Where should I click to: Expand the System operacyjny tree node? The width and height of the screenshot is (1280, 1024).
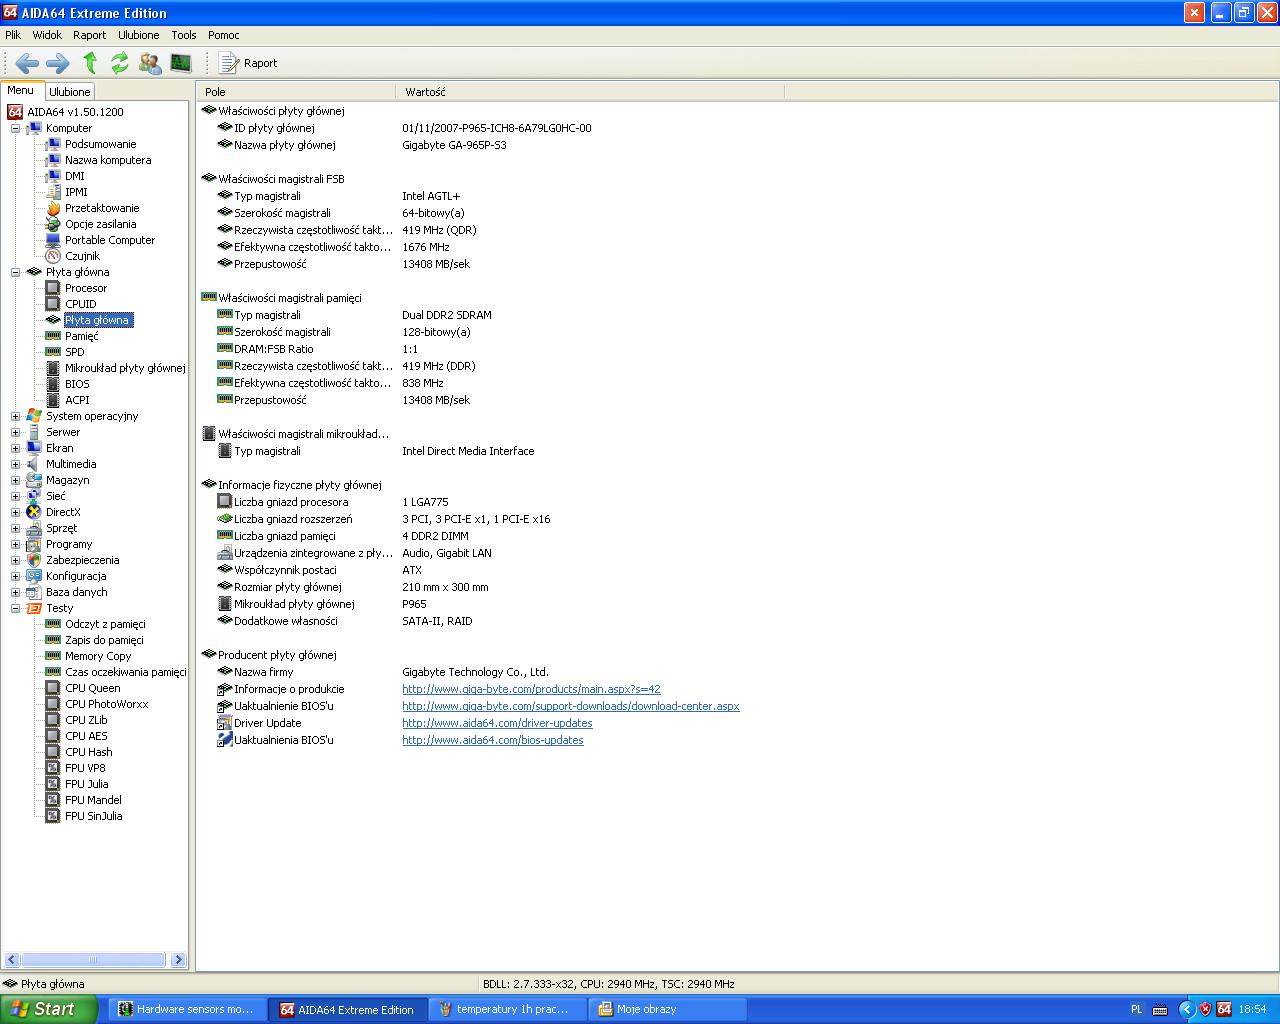point(15,416)
